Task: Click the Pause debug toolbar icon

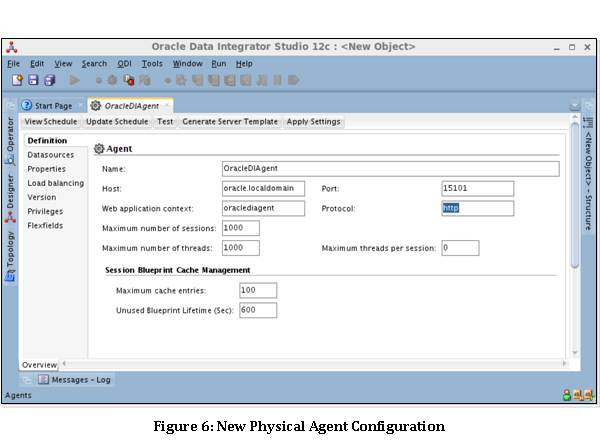Action: point(277,80)
